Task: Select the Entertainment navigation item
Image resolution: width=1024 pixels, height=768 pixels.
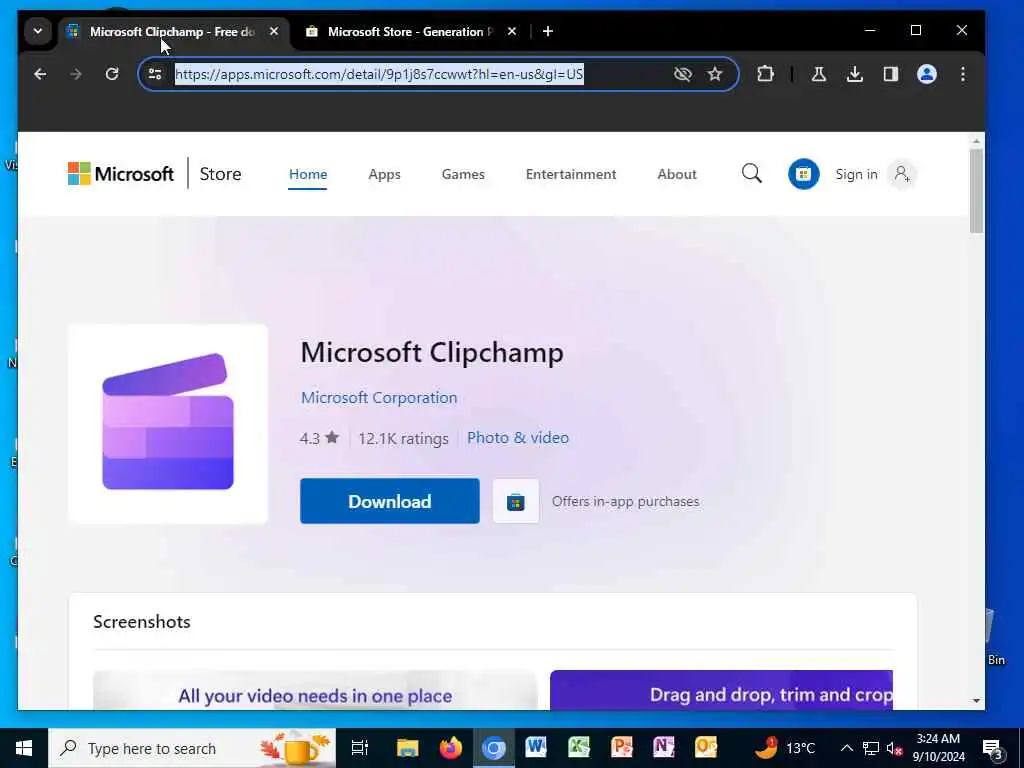Action: pos(571,174)
